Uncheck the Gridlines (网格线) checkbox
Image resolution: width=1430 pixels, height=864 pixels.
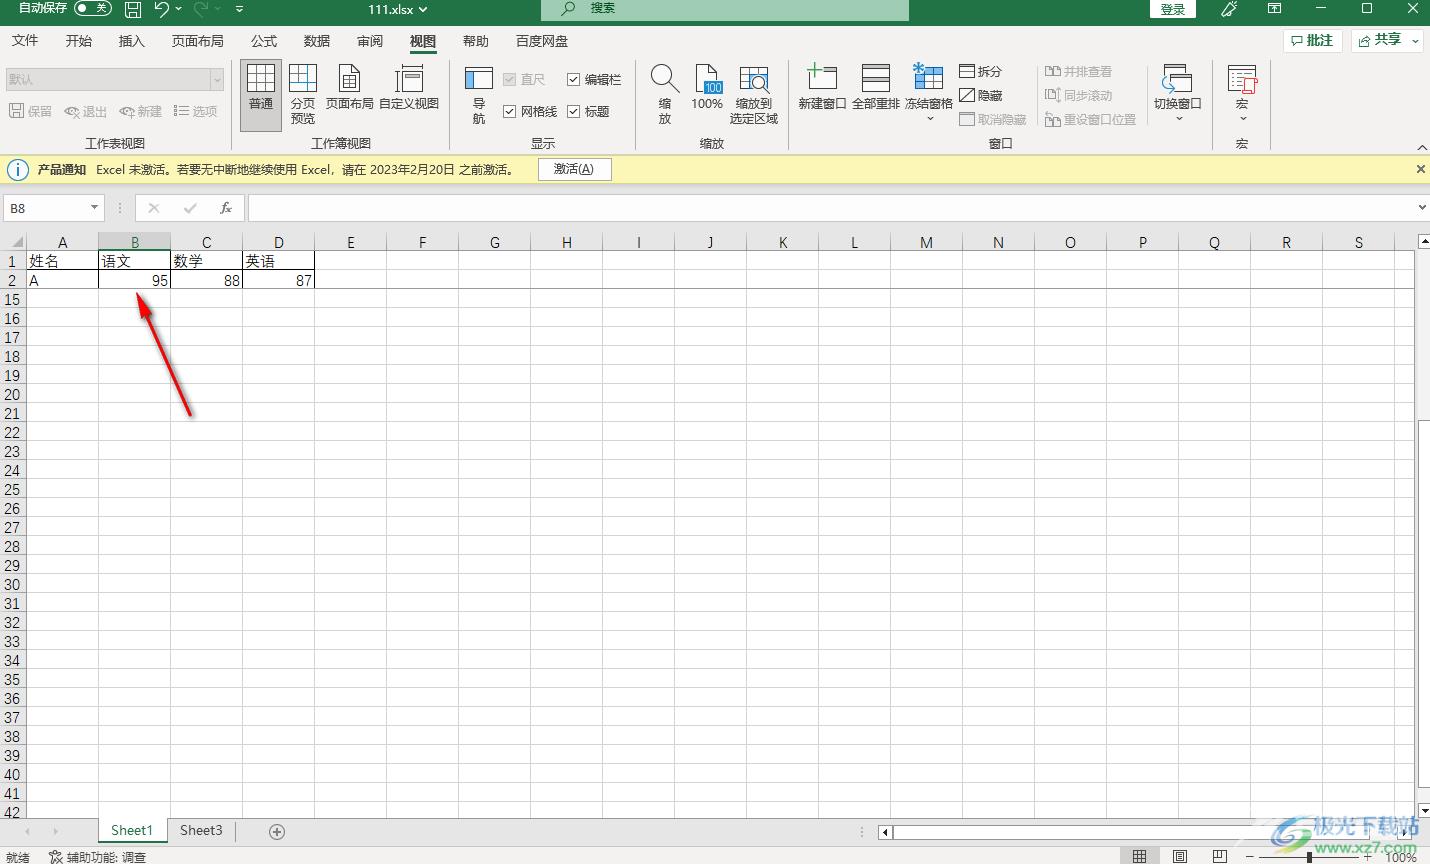click(509, 111)
